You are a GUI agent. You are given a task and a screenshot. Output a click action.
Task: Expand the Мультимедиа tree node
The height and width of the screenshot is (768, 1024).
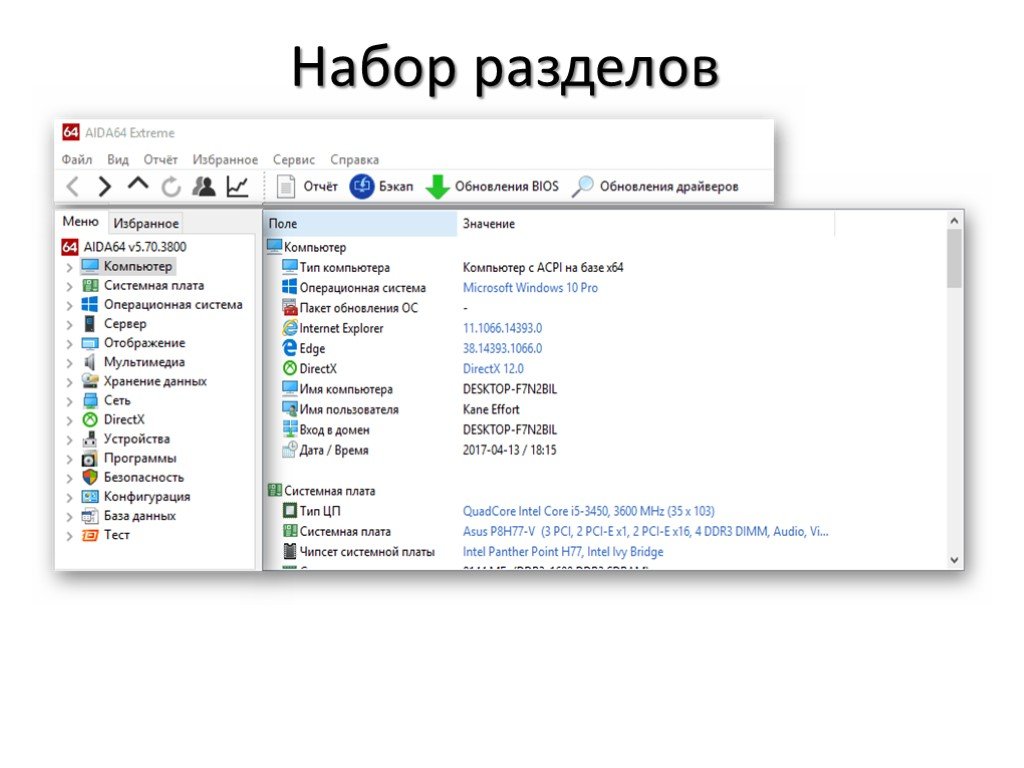click(x=69, y=362)
